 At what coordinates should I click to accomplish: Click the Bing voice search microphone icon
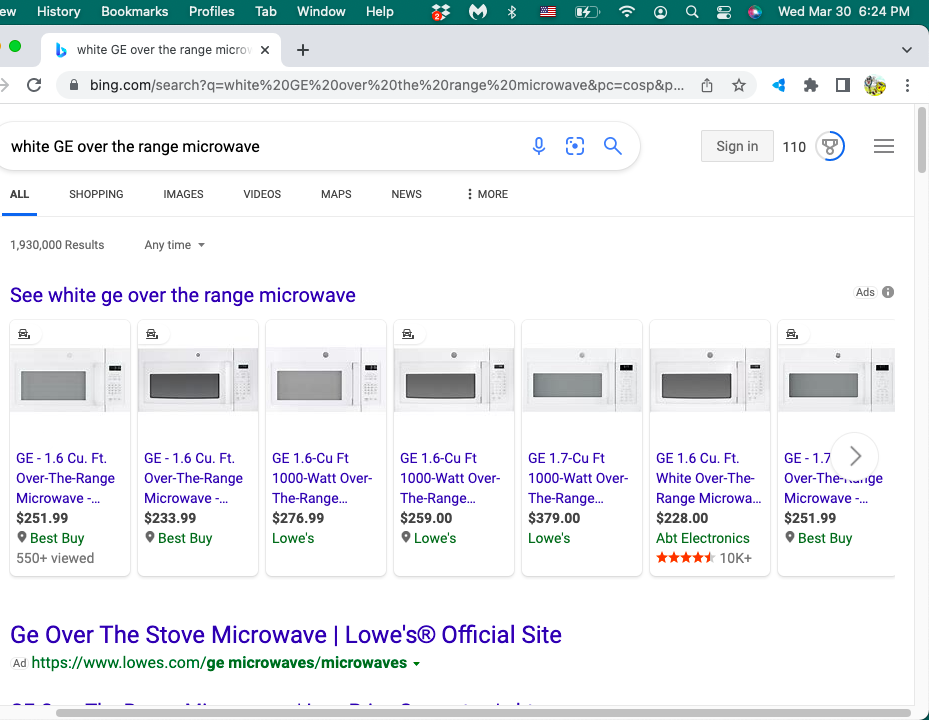pyautogui.click(x=539, y=147)
